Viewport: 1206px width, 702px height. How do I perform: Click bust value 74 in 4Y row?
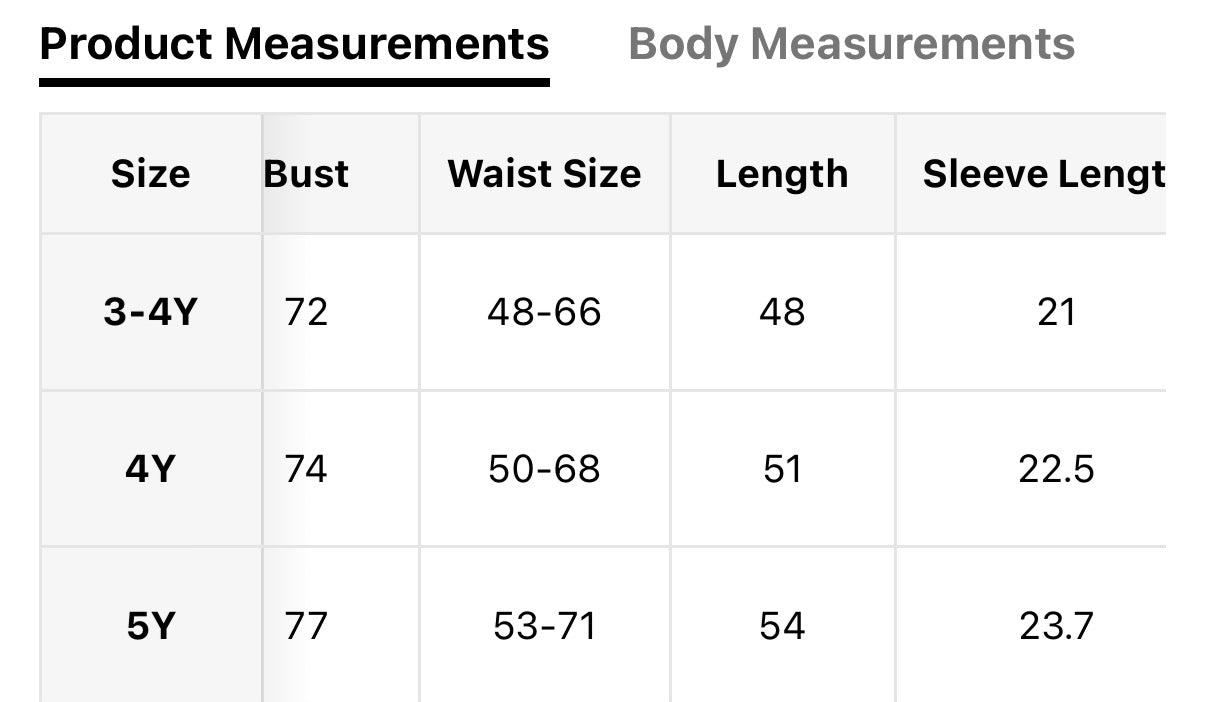coord(306,468)
